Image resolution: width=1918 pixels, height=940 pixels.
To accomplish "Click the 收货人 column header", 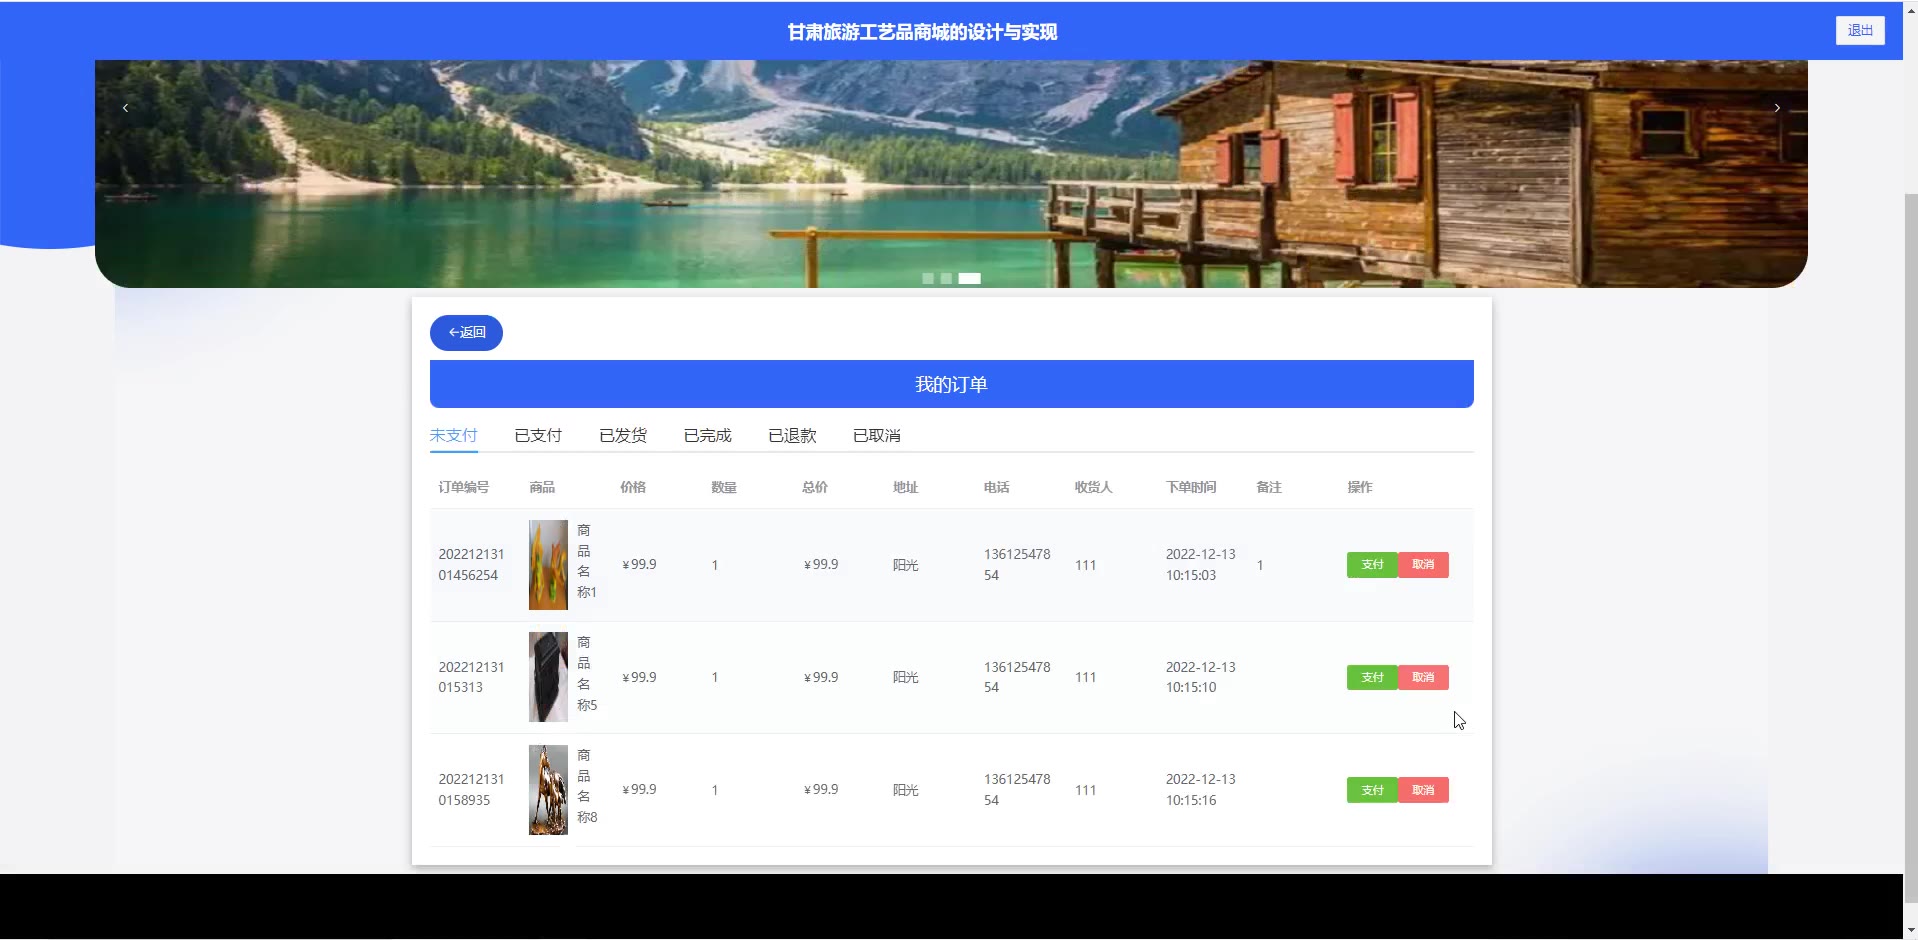I will point(1094,488).
